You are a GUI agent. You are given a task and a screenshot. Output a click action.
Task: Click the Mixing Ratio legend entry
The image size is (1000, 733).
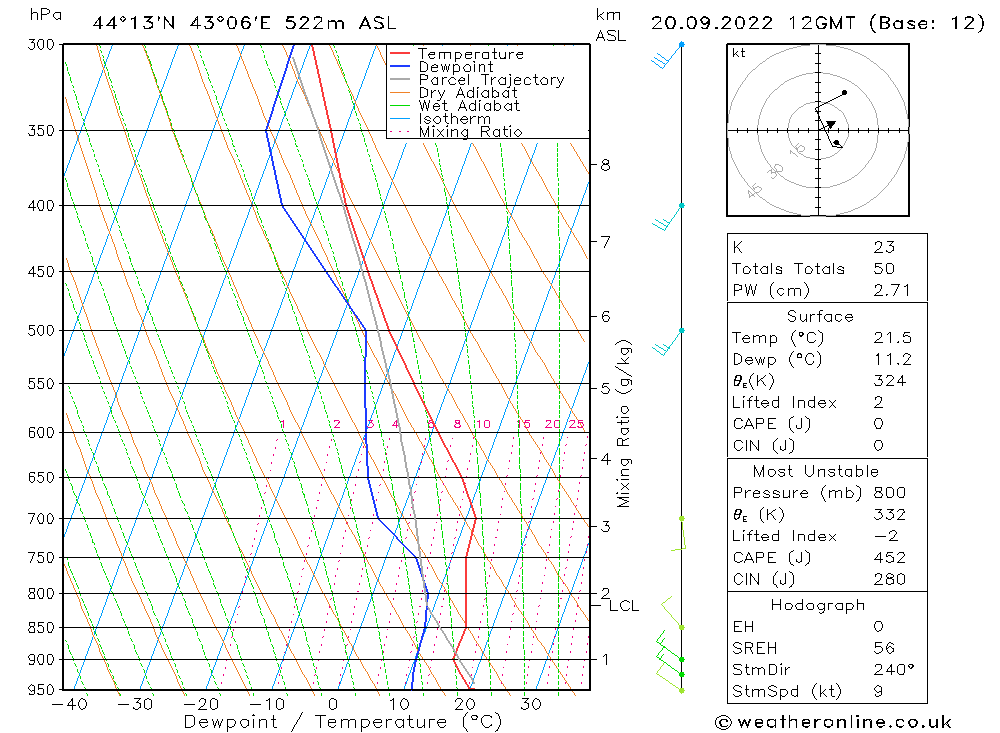pyautogui.click(x=470, y=132)
